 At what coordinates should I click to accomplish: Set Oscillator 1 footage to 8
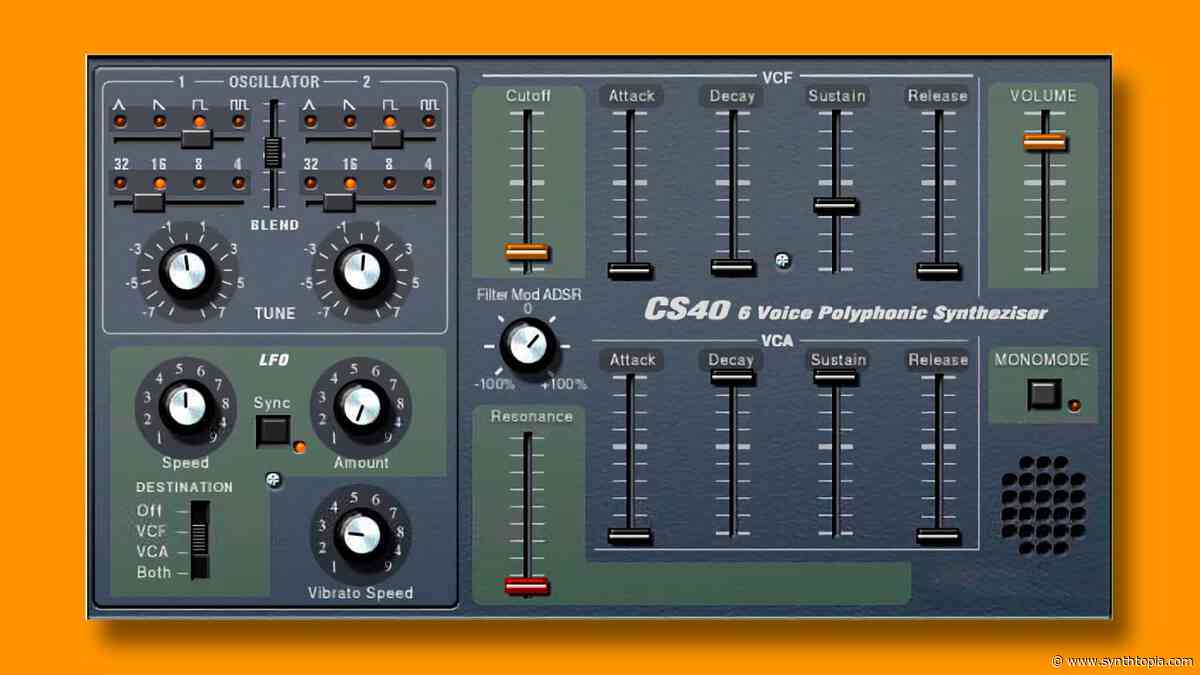pyautogui.click(x=199, y=183)
